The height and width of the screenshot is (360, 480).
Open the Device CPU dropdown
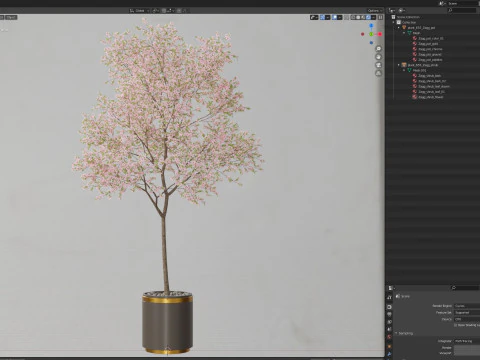click(x=467, y=319)
